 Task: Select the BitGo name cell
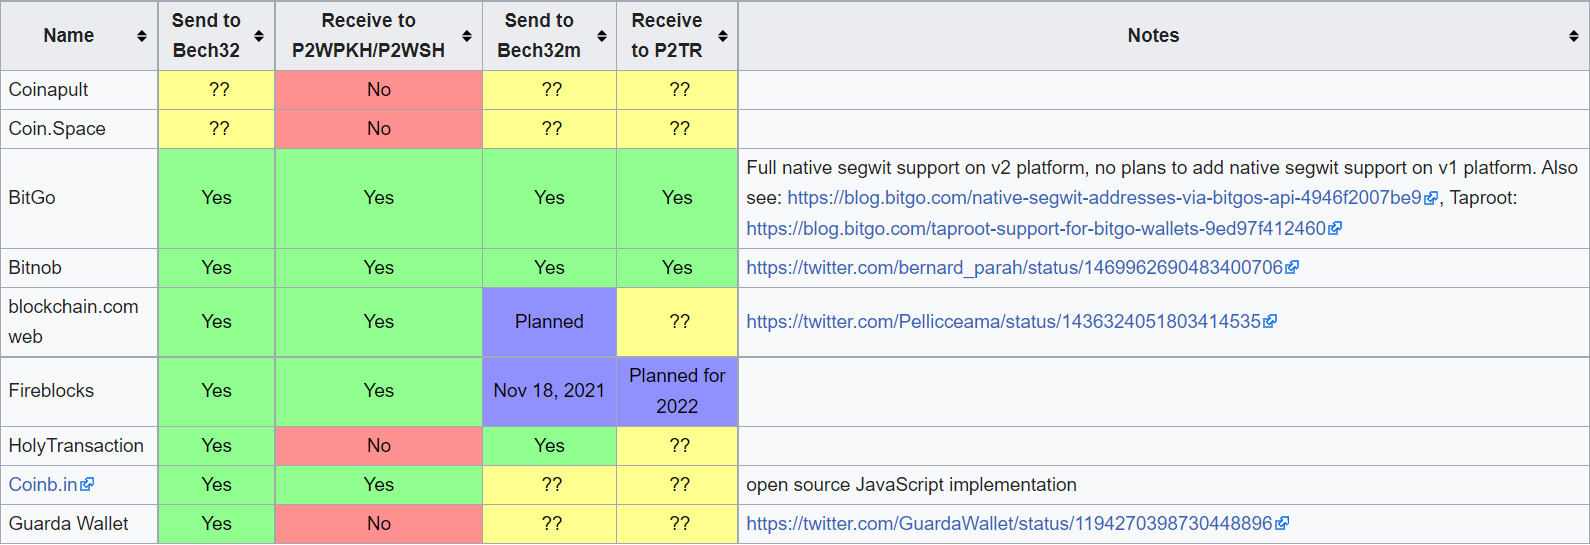point(79,198)
